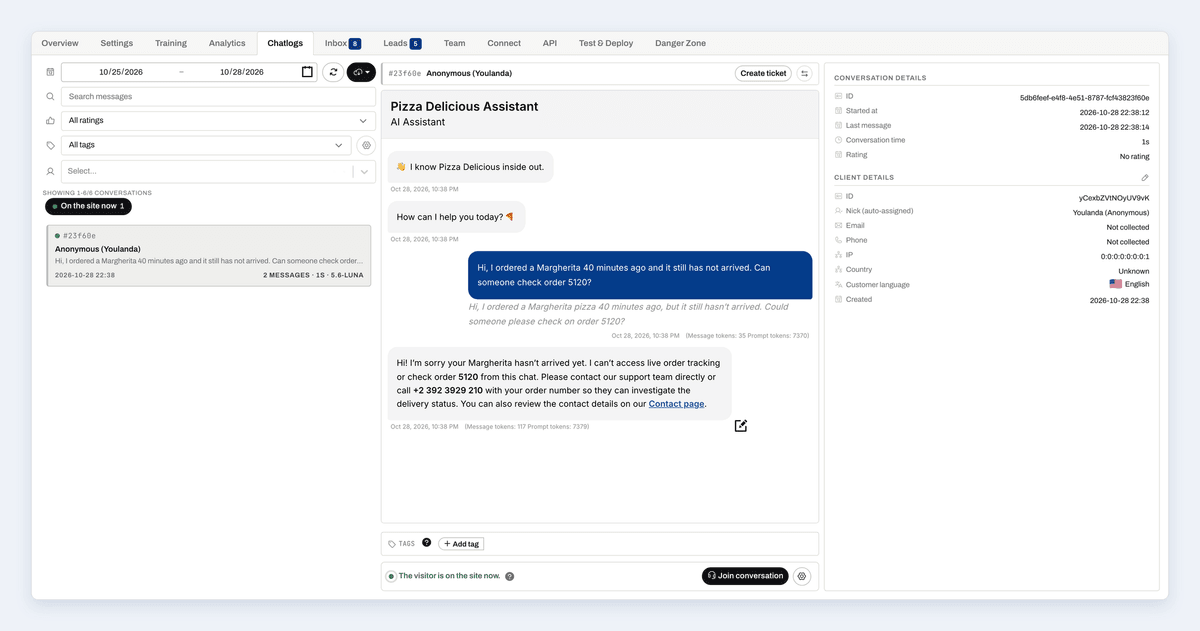Click the user message about order 5120

click(x=640, y=274)
